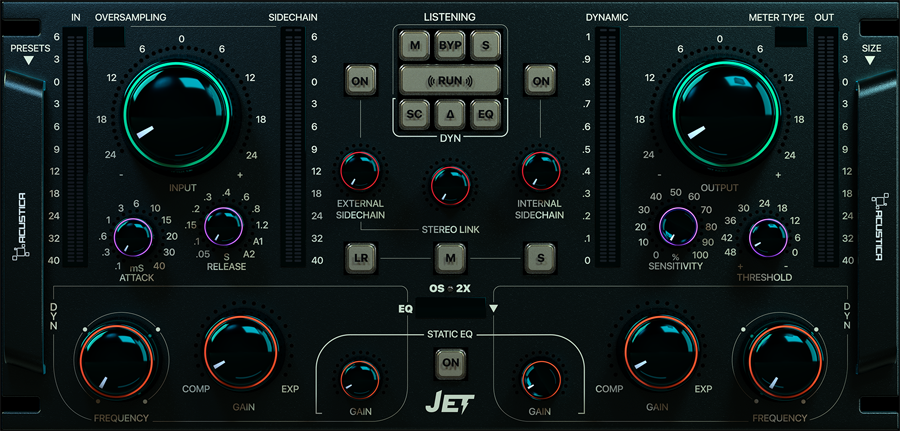Click the Sensitivity knob
The image size is (900, 431).
(x=678, y=227)
